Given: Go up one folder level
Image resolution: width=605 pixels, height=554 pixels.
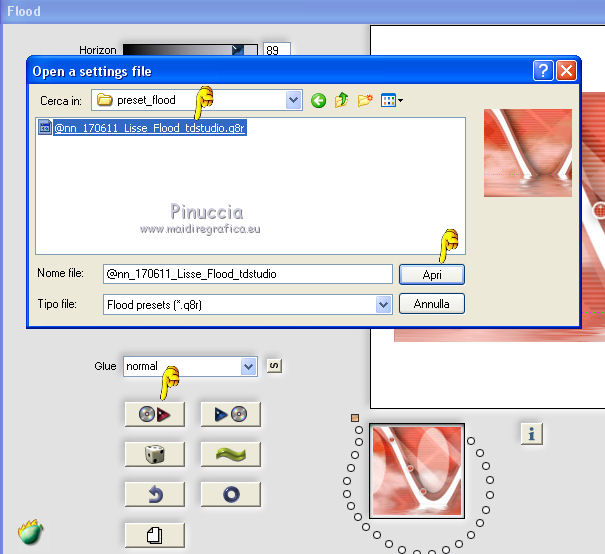Looking at the screenshot, I should (341, 100).
